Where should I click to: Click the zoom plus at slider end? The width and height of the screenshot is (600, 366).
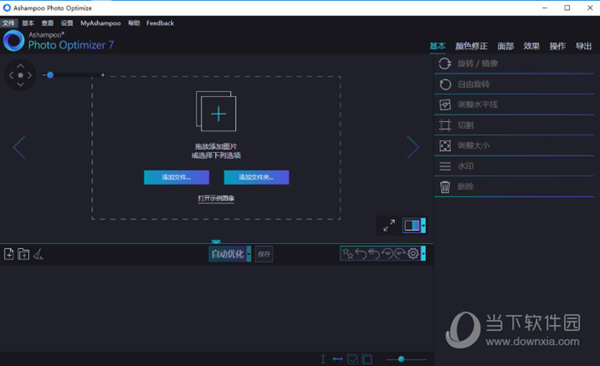click(x=103, y=75)
